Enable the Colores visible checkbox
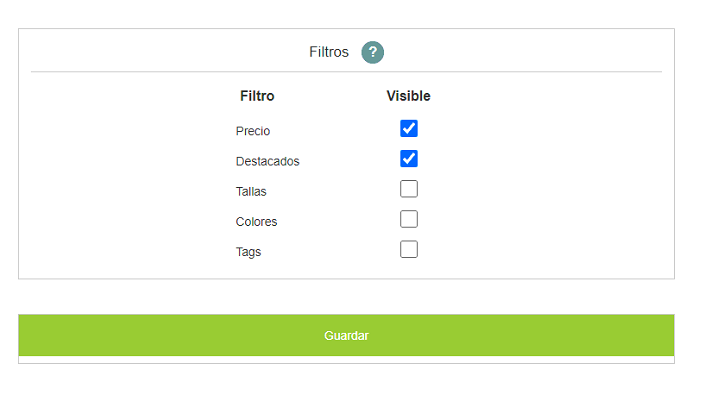Viewport: 715px width, 411px height. click(x=409, y=219)
